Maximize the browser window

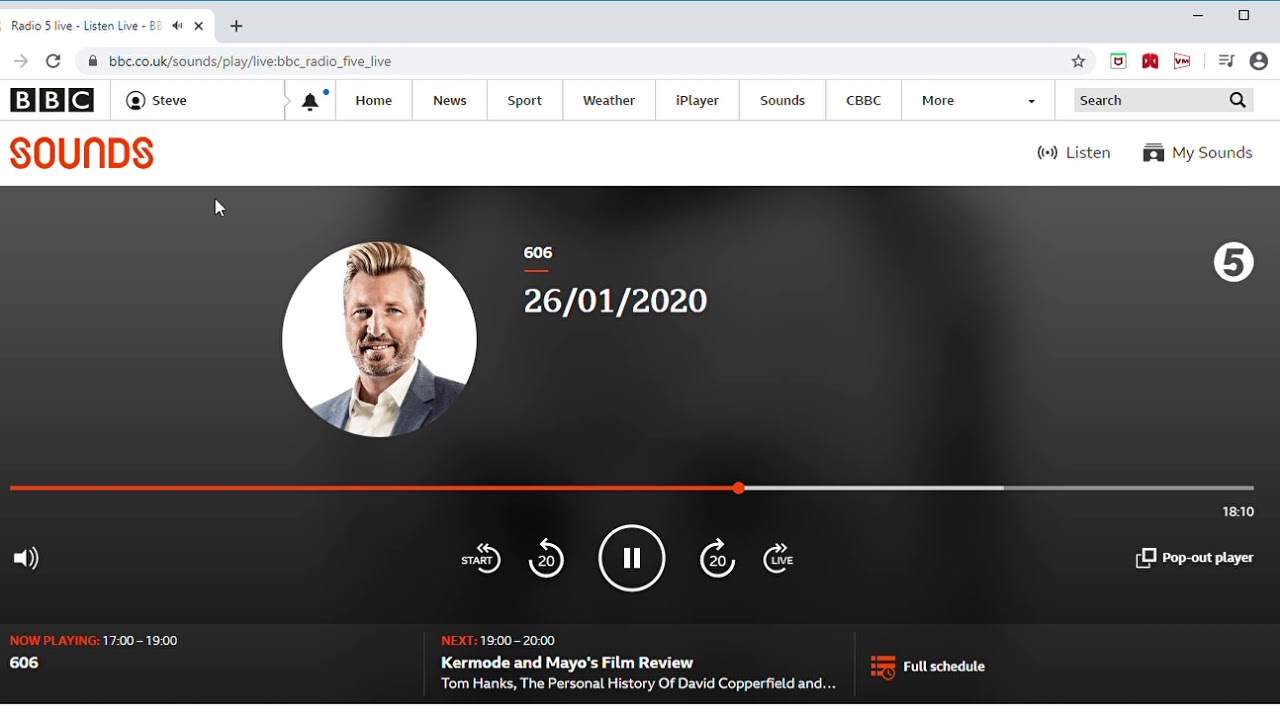[x=1244, y=16]
